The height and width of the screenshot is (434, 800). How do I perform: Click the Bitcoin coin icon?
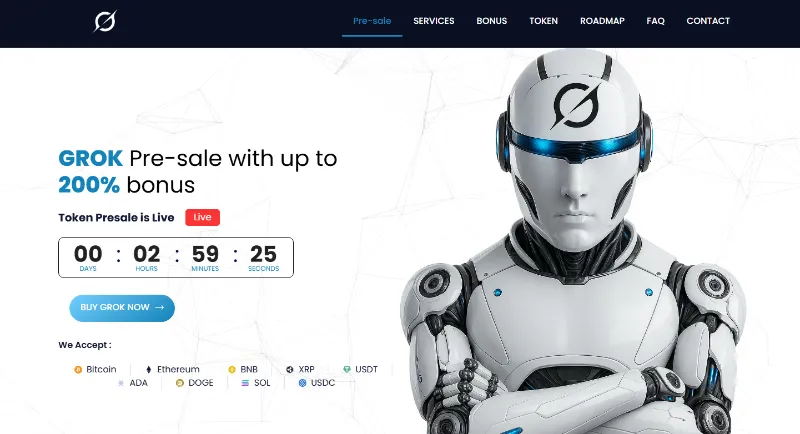point(78,370)
